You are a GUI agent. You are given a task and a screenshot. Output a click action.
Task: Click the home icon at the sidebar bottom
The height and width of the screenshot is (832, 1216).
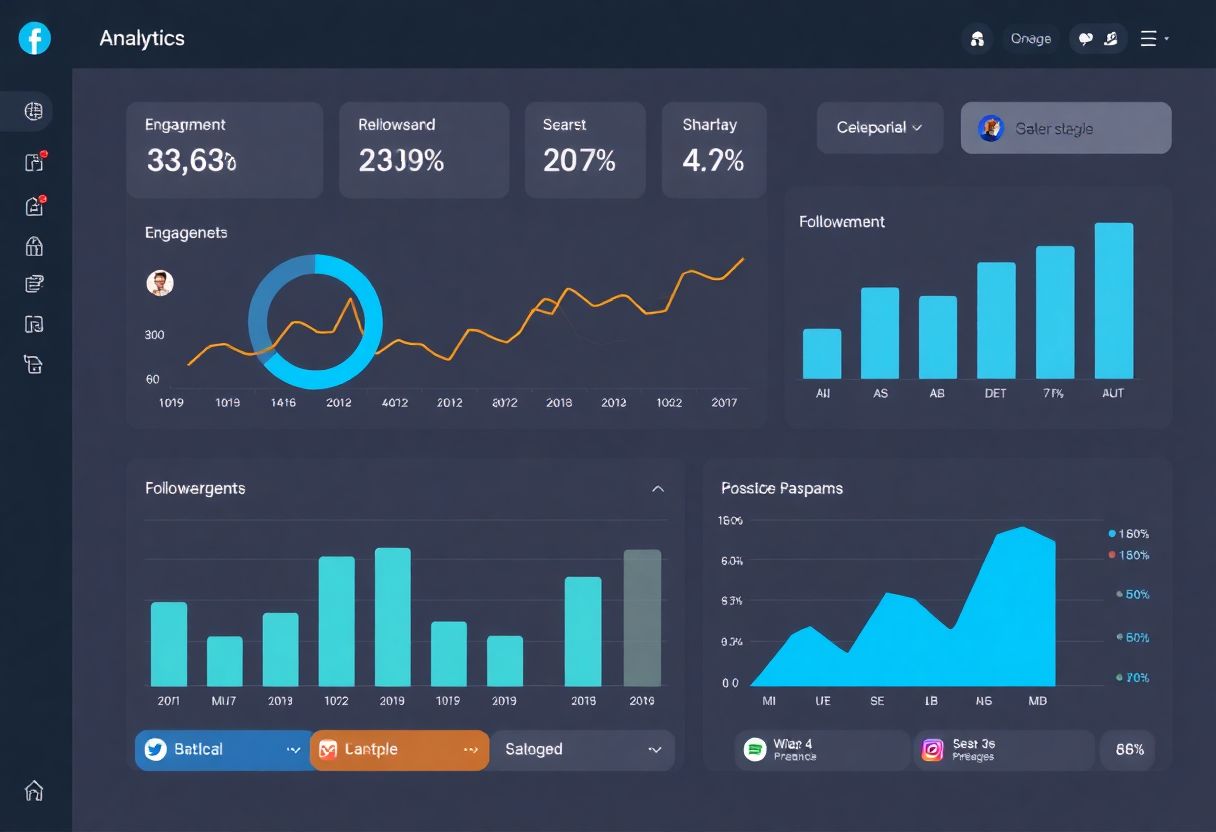34,791
